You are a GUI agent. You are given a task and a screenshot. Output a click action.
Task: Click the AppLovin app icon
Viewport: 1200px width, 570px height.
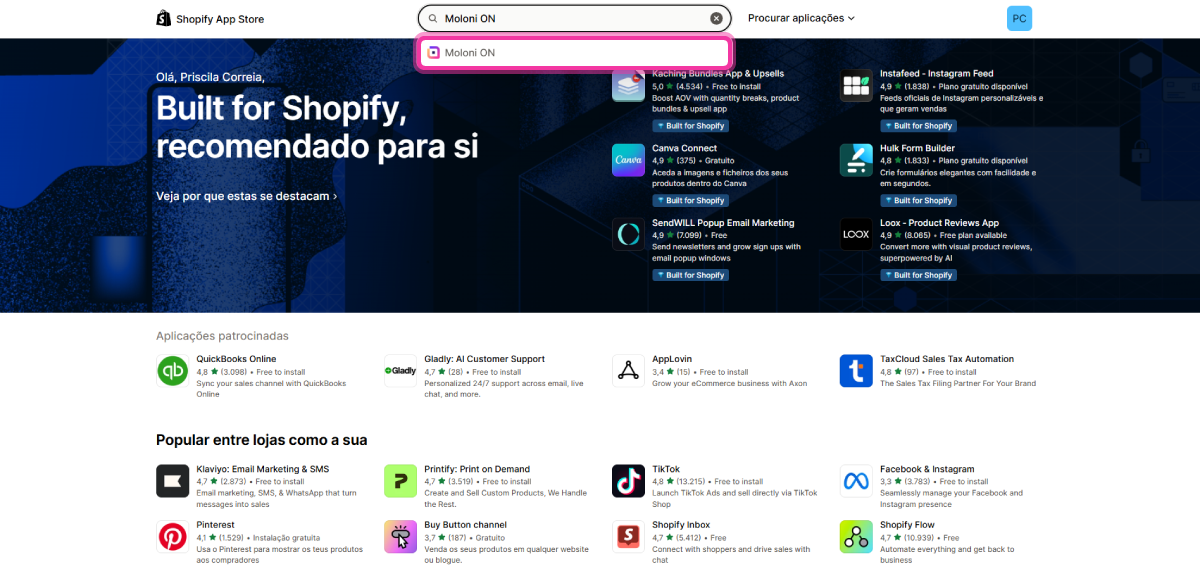coord(628,370)
